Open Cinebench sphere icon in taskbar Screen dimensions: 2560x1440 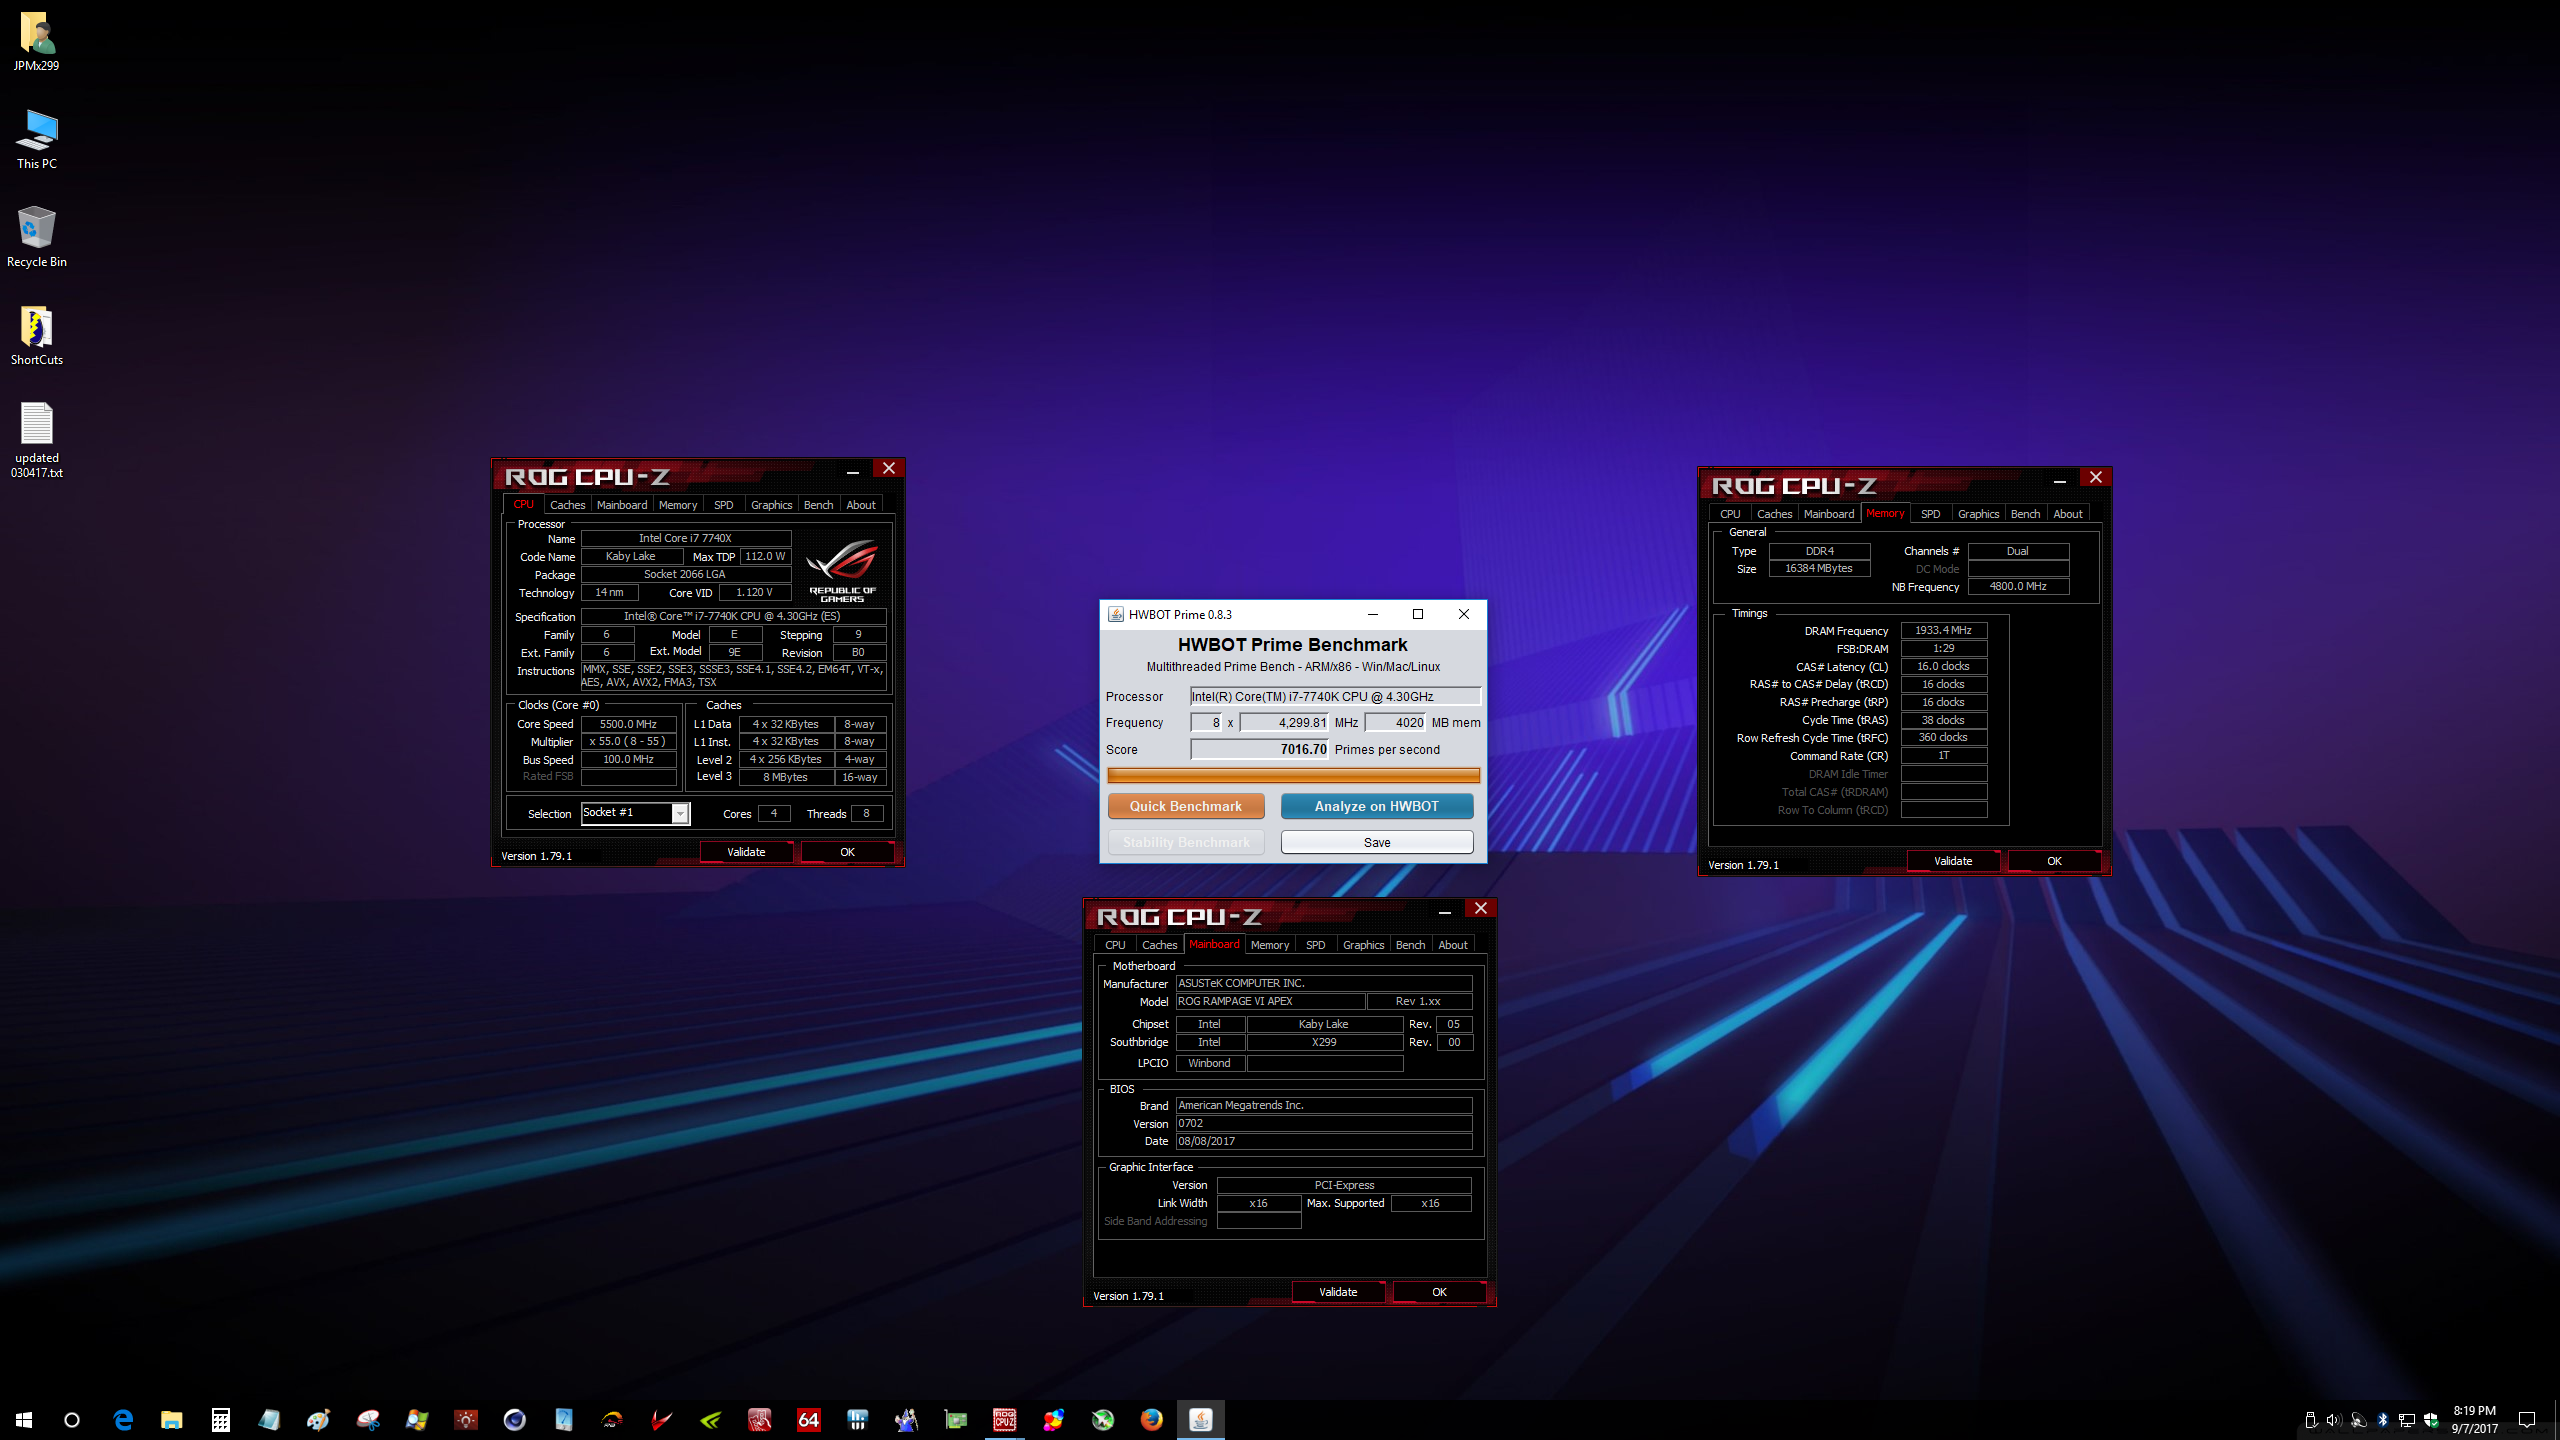point(514,1419)
